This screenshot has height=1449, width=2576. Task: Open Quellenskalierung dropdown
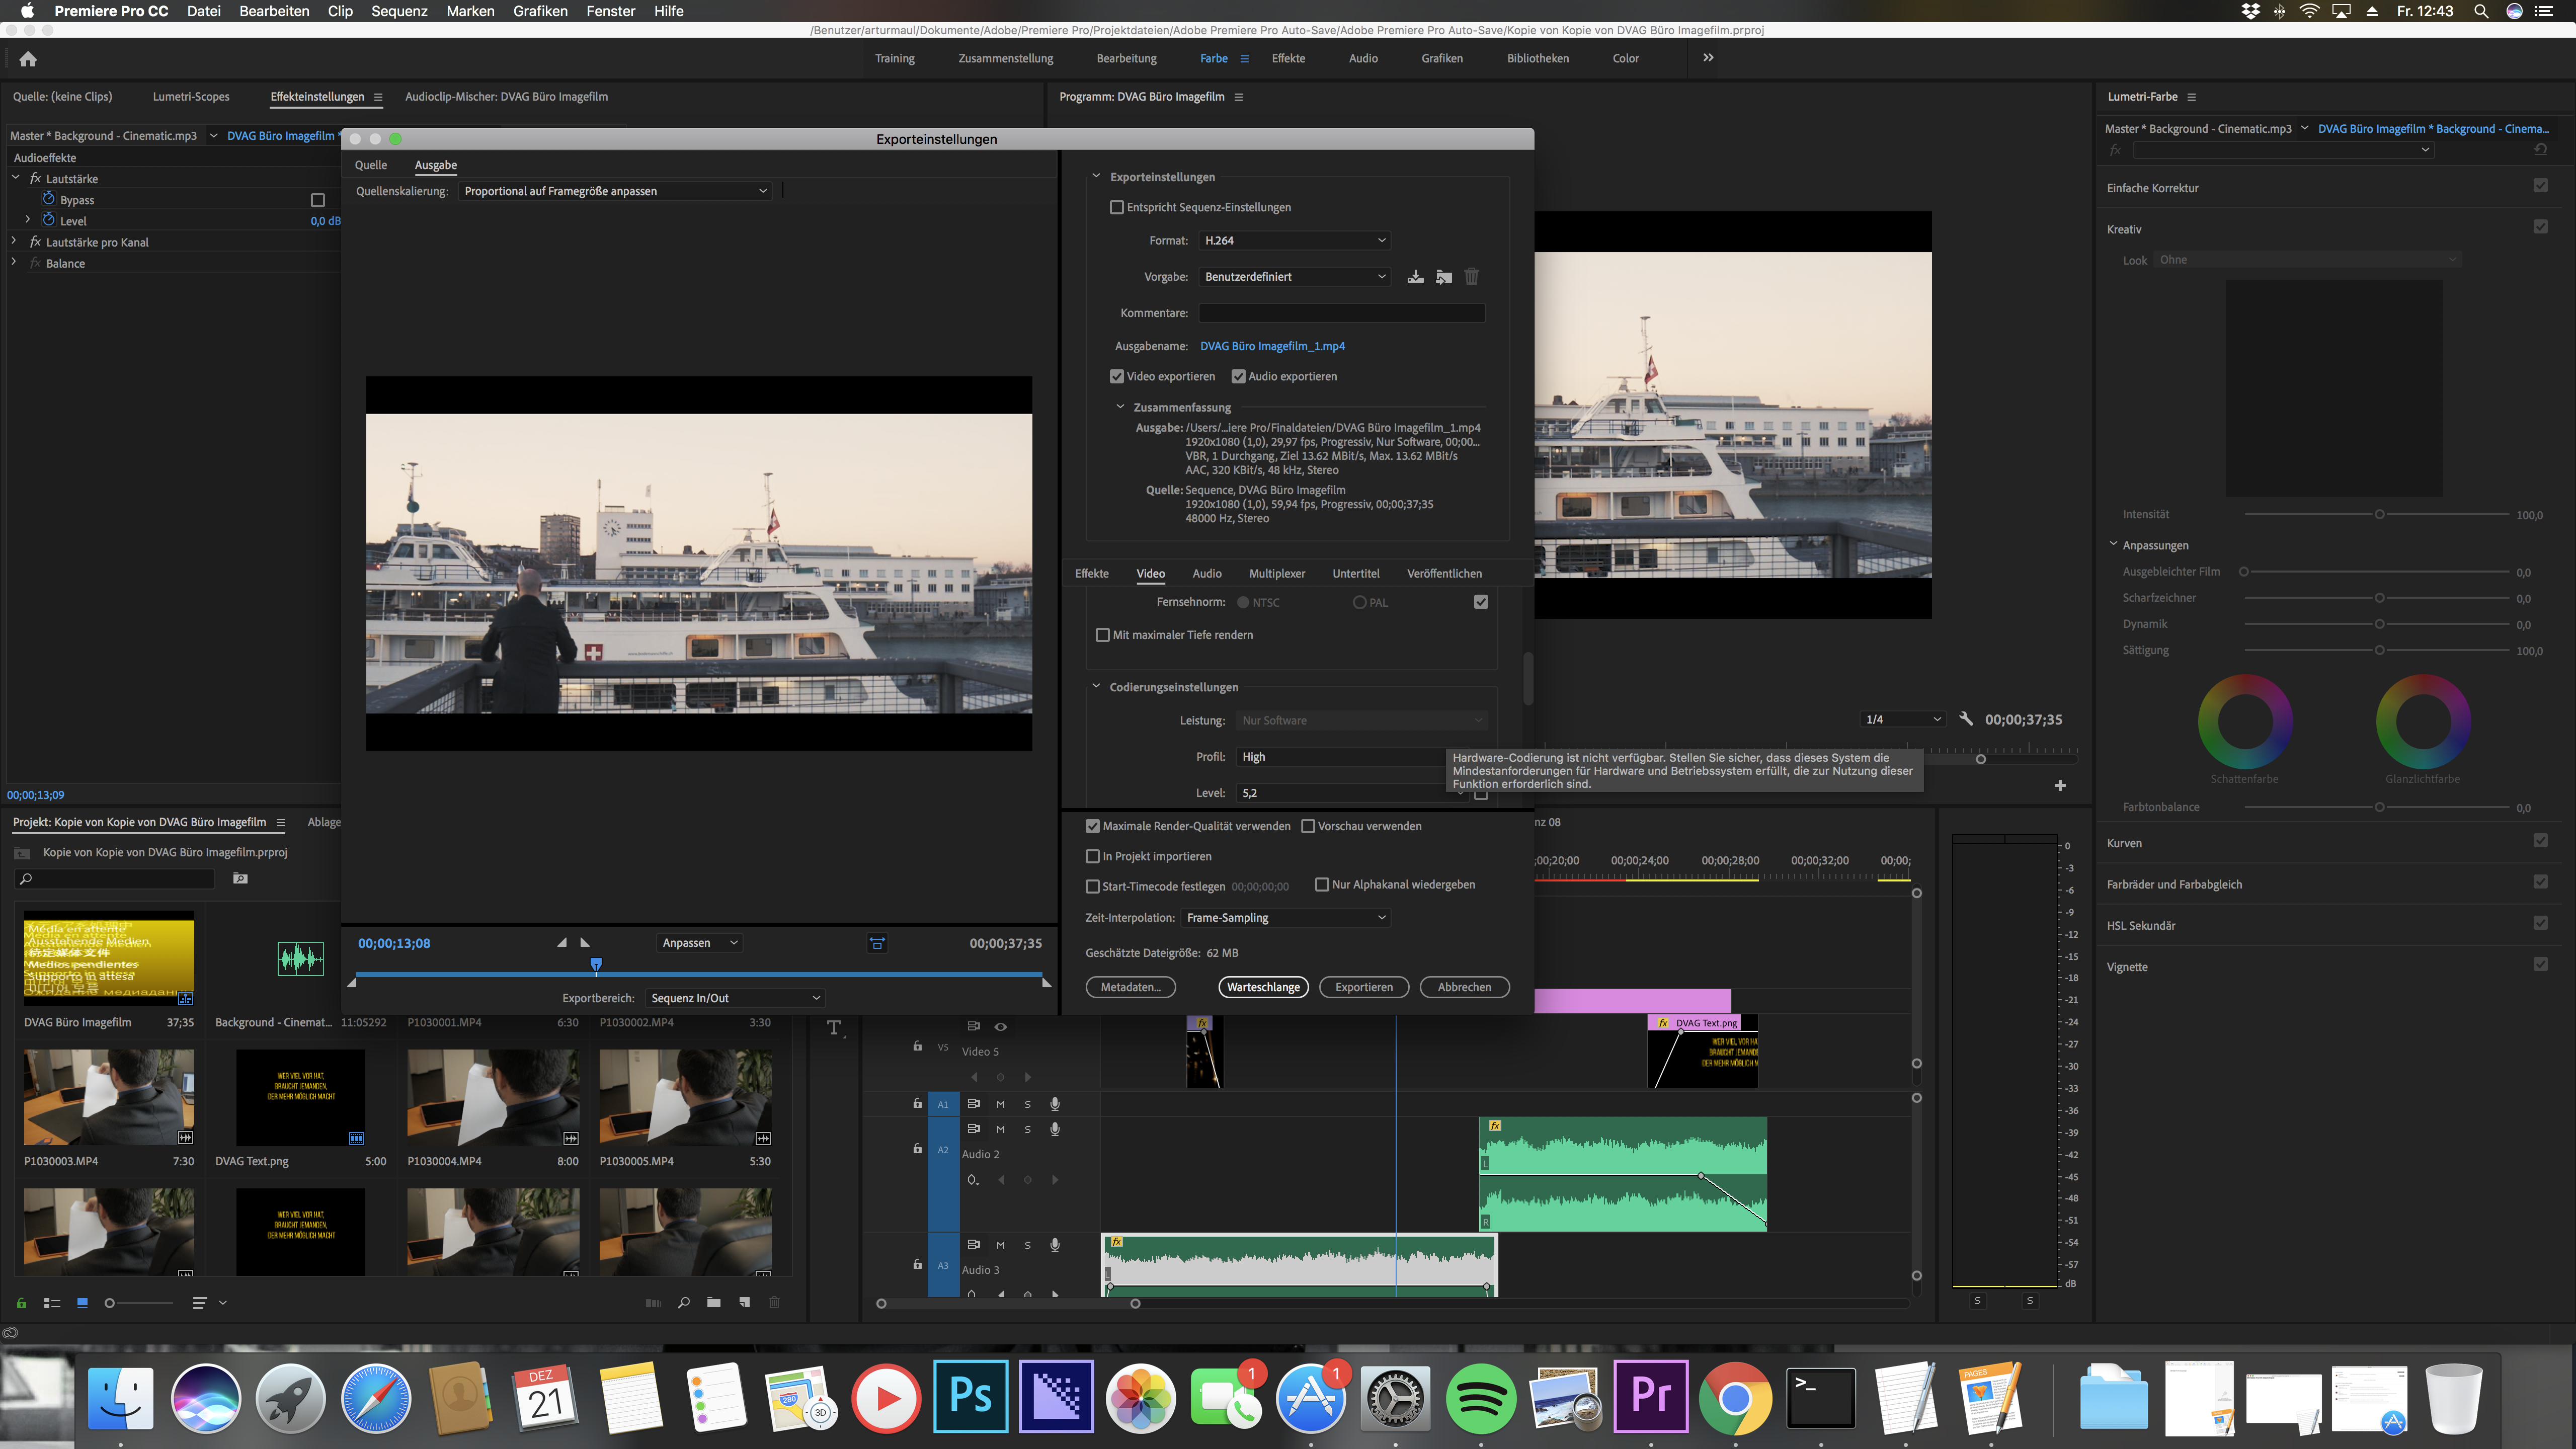point(615,191)
